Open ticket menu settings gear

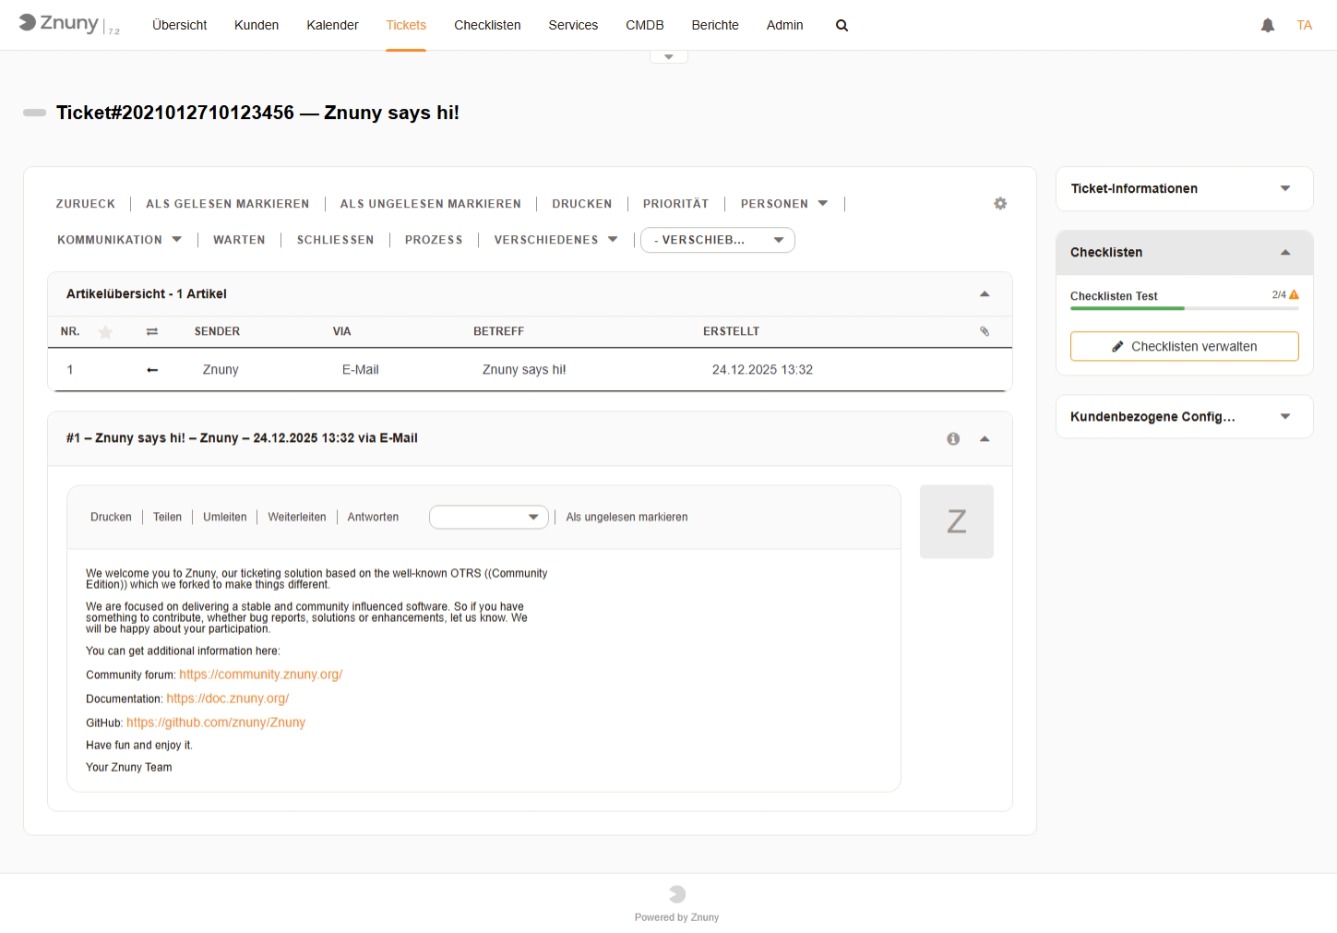click(1000, 204)
